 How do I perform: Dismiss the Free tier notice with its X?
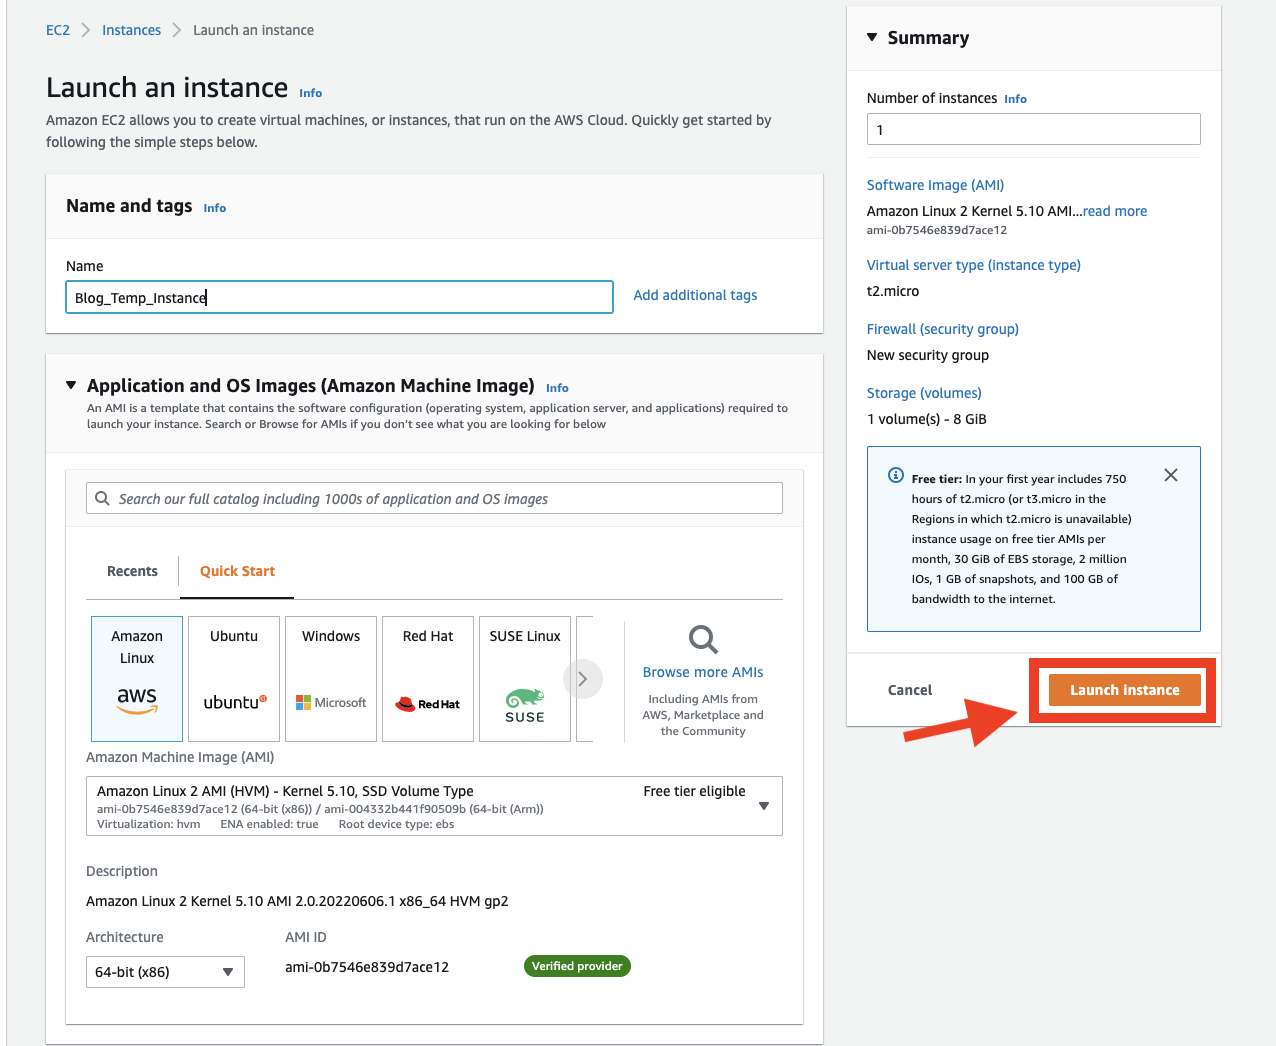[1170, 475]
